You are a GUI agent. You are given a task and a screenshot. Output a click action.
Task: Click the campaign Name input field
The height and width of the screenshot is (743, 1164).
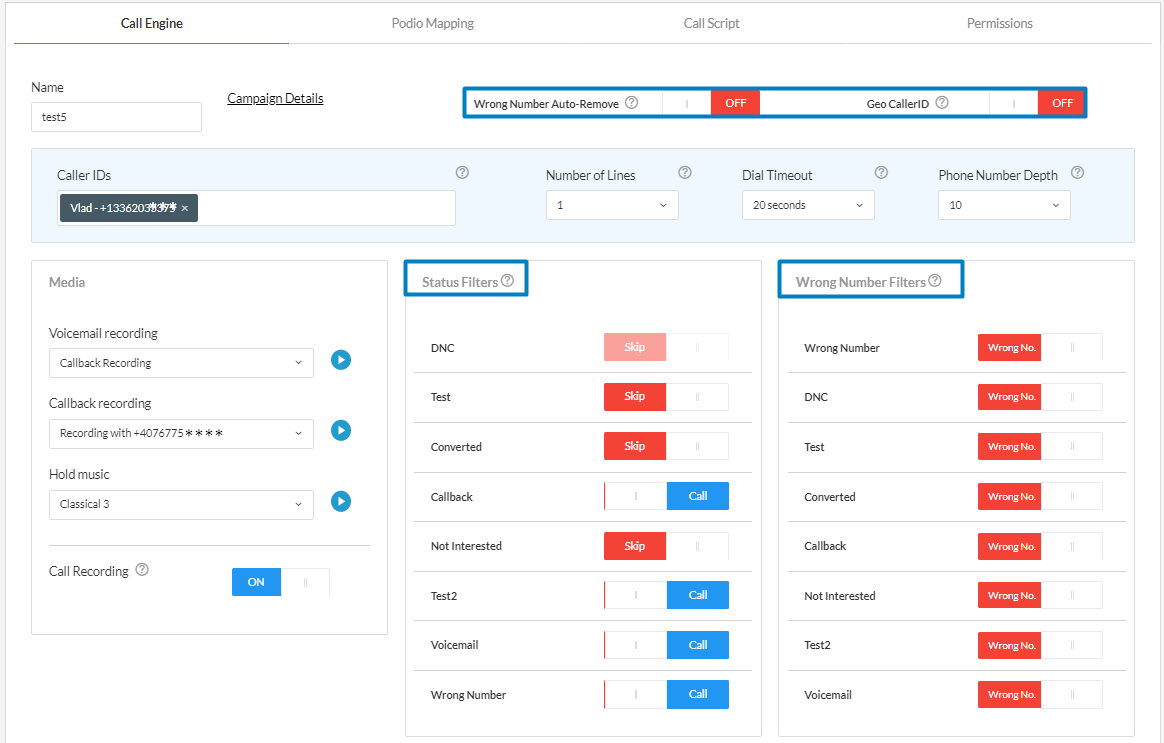click(116, 117)
